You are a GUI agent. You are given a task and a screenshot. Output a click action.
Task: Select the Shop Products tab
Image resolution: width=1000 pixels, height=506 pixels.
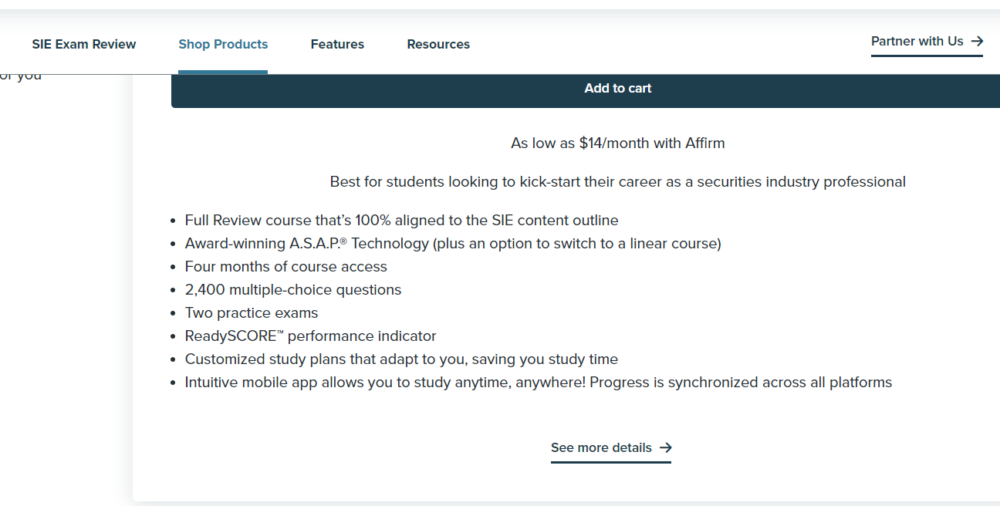(223, 44)
